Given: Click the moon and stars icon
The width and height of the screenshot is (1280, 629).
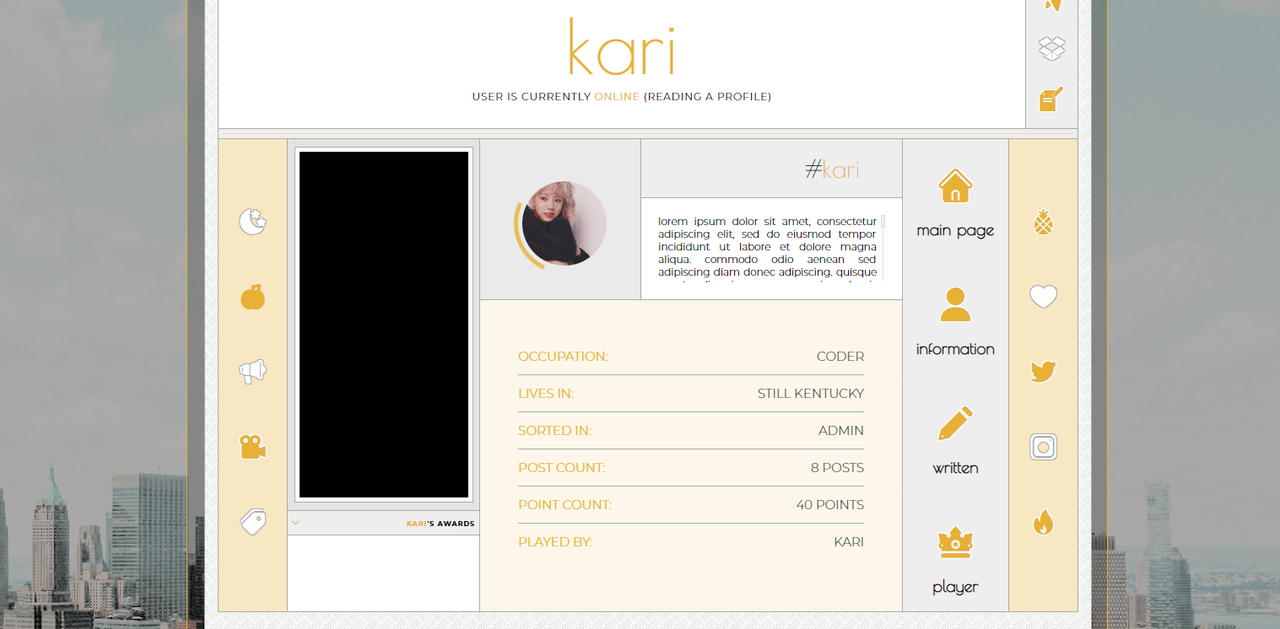Looking at the screenshot, I should (x=253, y=221).
